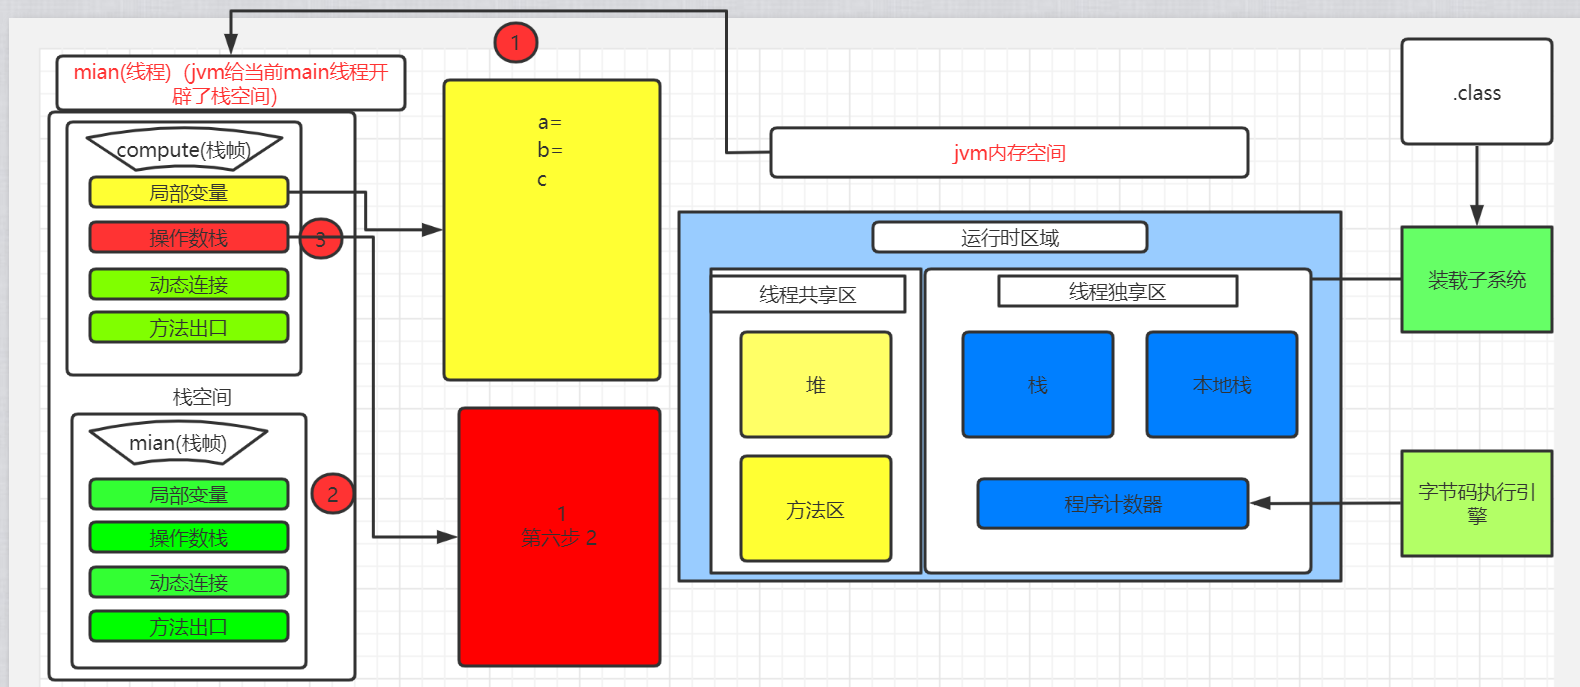Select the mian(栈帧) banner shape

coord(178,442)
